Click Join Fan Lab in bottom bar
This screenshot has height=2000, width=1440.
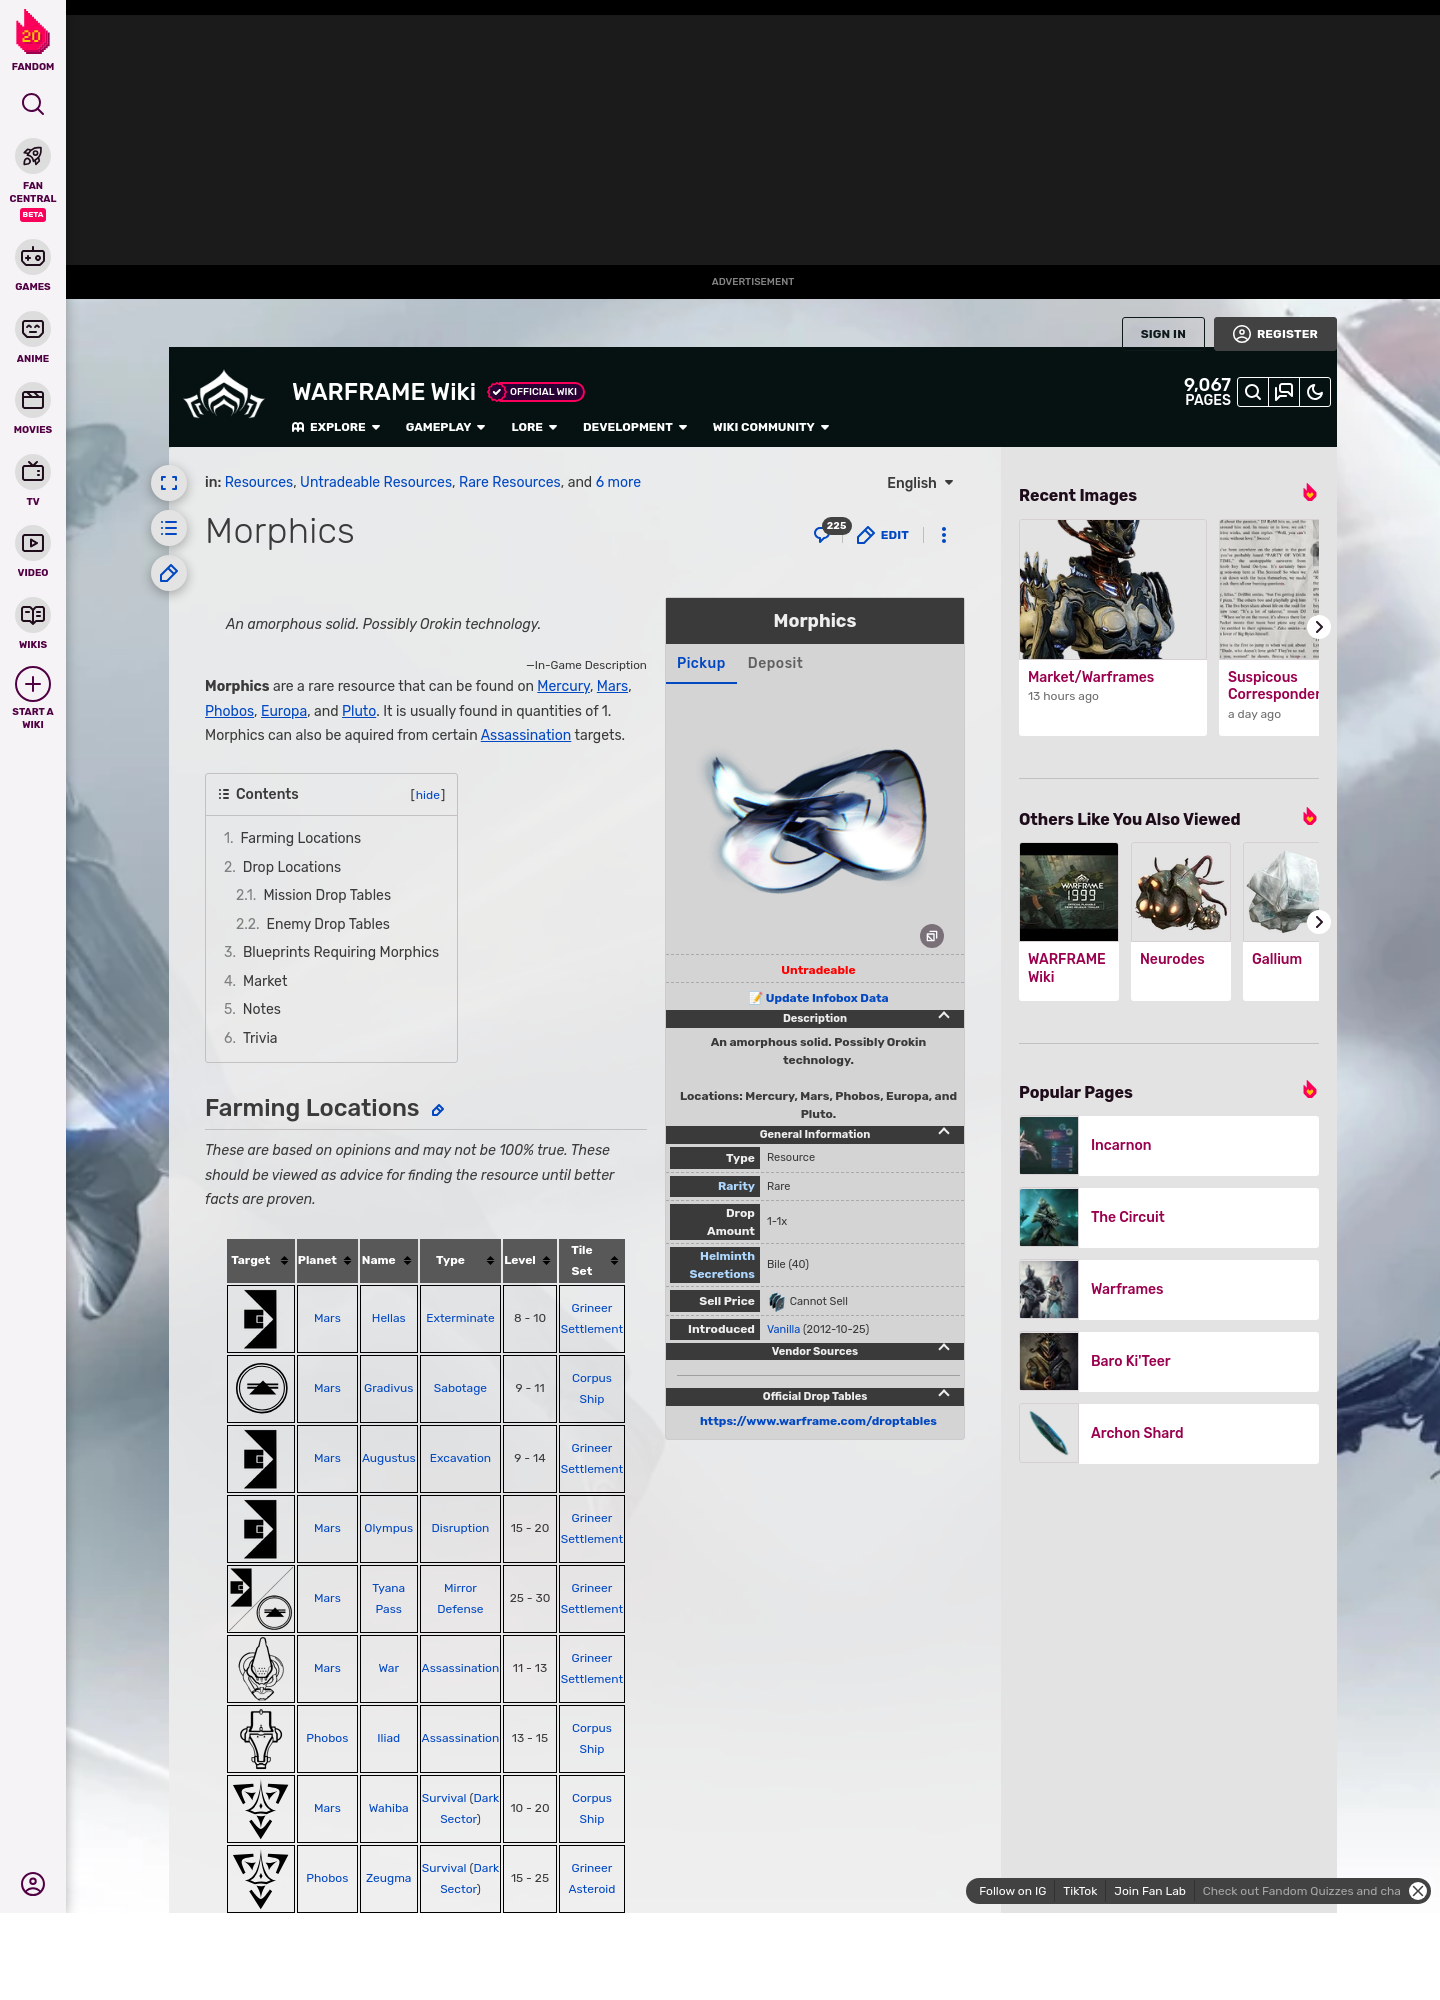1150,1891
